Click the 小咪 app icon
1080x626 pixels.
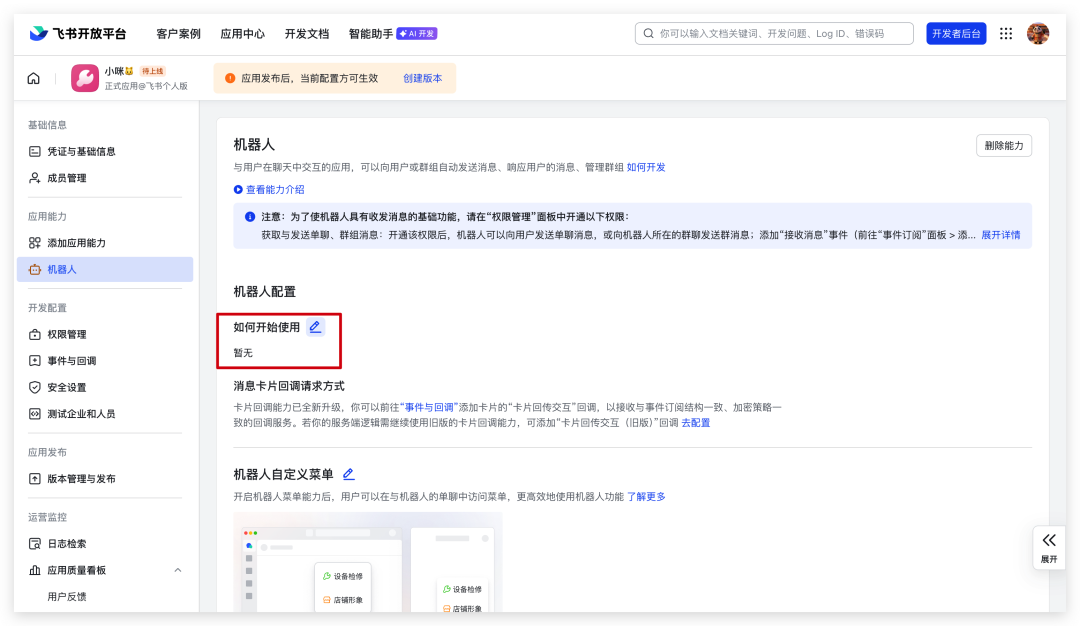[x=85, y=78]
